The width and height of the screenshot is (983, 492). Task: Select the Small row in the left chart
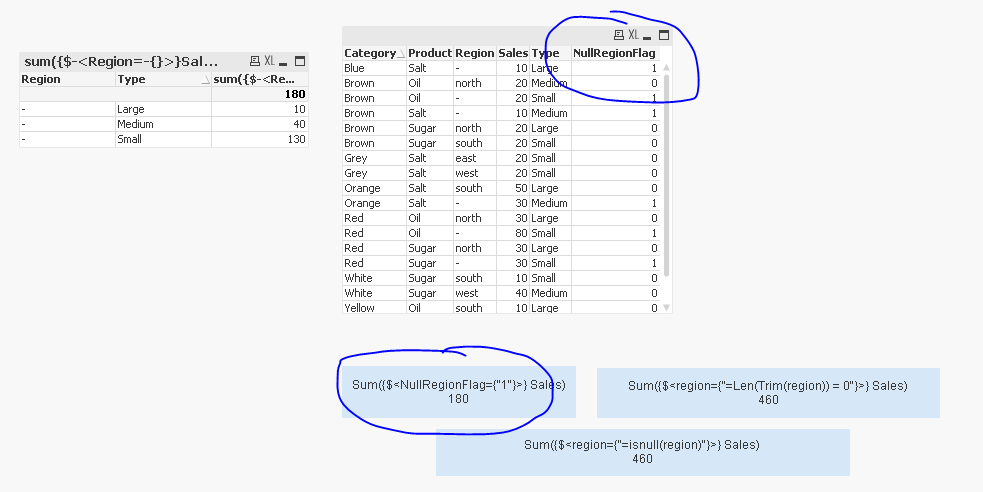(164, 139)
